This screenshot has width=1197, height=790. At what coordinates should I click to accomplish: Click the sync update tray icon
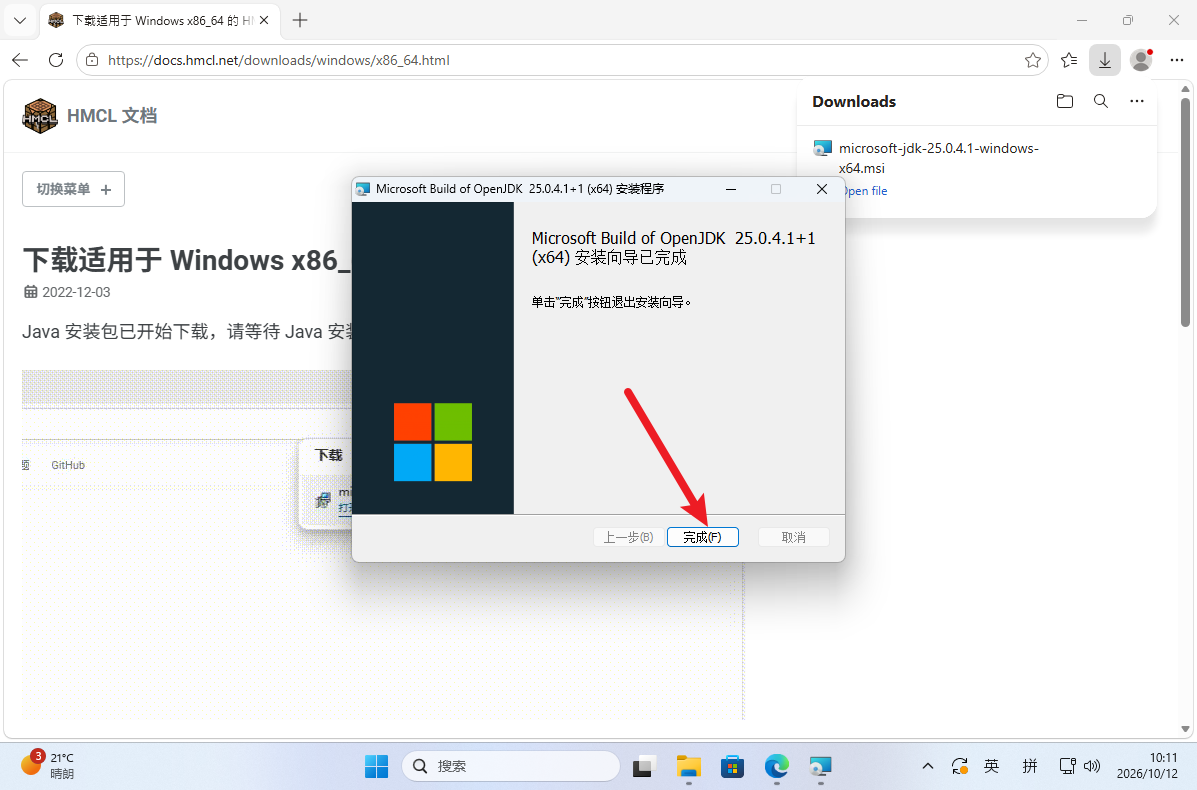tap(960, 766)
